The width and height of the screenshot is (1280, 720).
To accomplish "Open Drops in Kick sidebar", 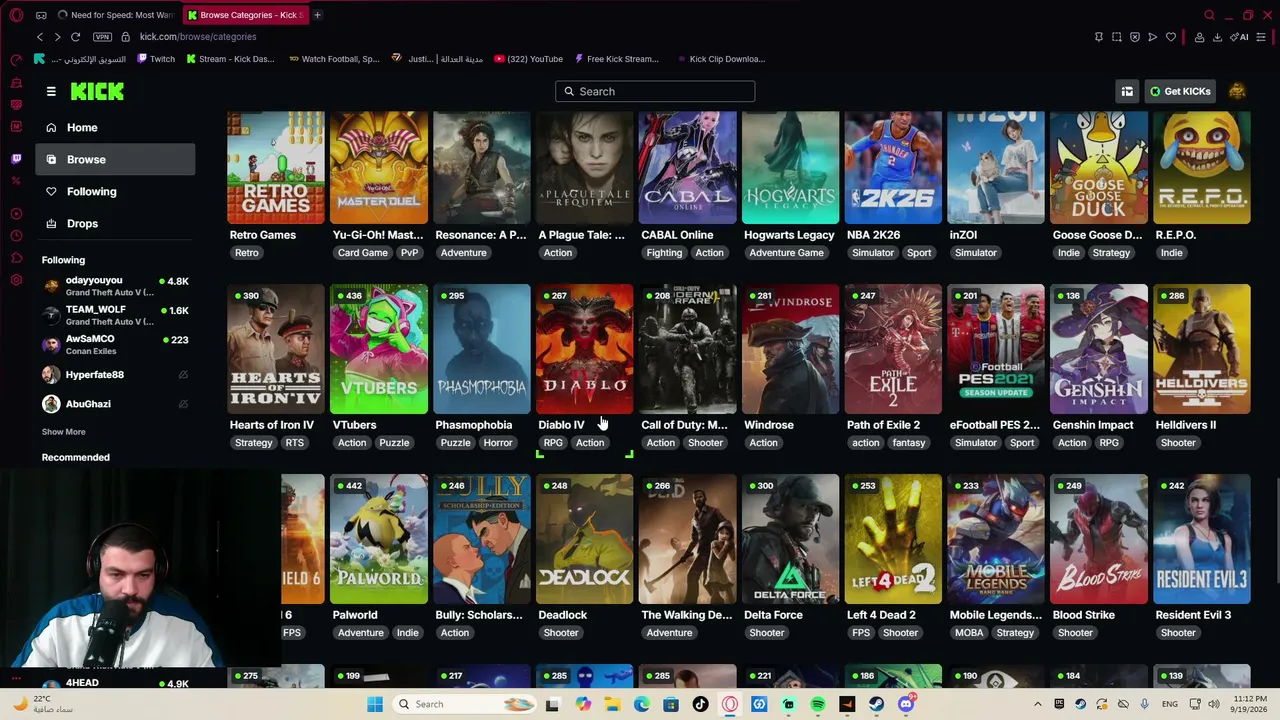I will point(115,223).
